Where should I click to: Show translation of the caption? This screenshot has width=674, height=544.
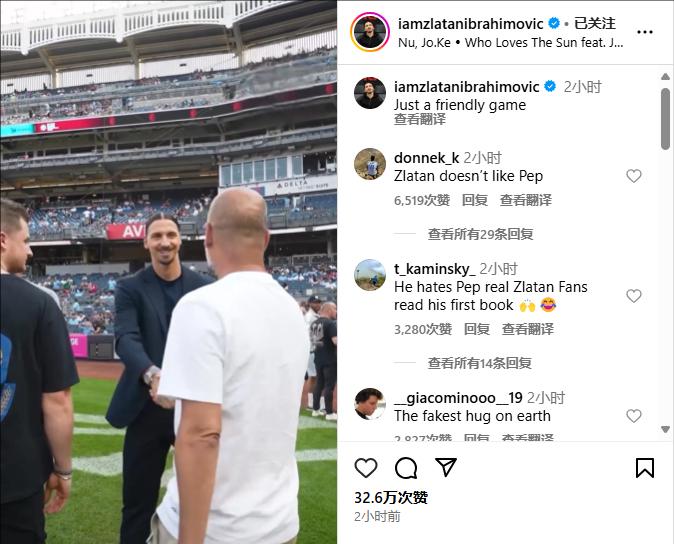pyautogui.click(x=420, y=119)
